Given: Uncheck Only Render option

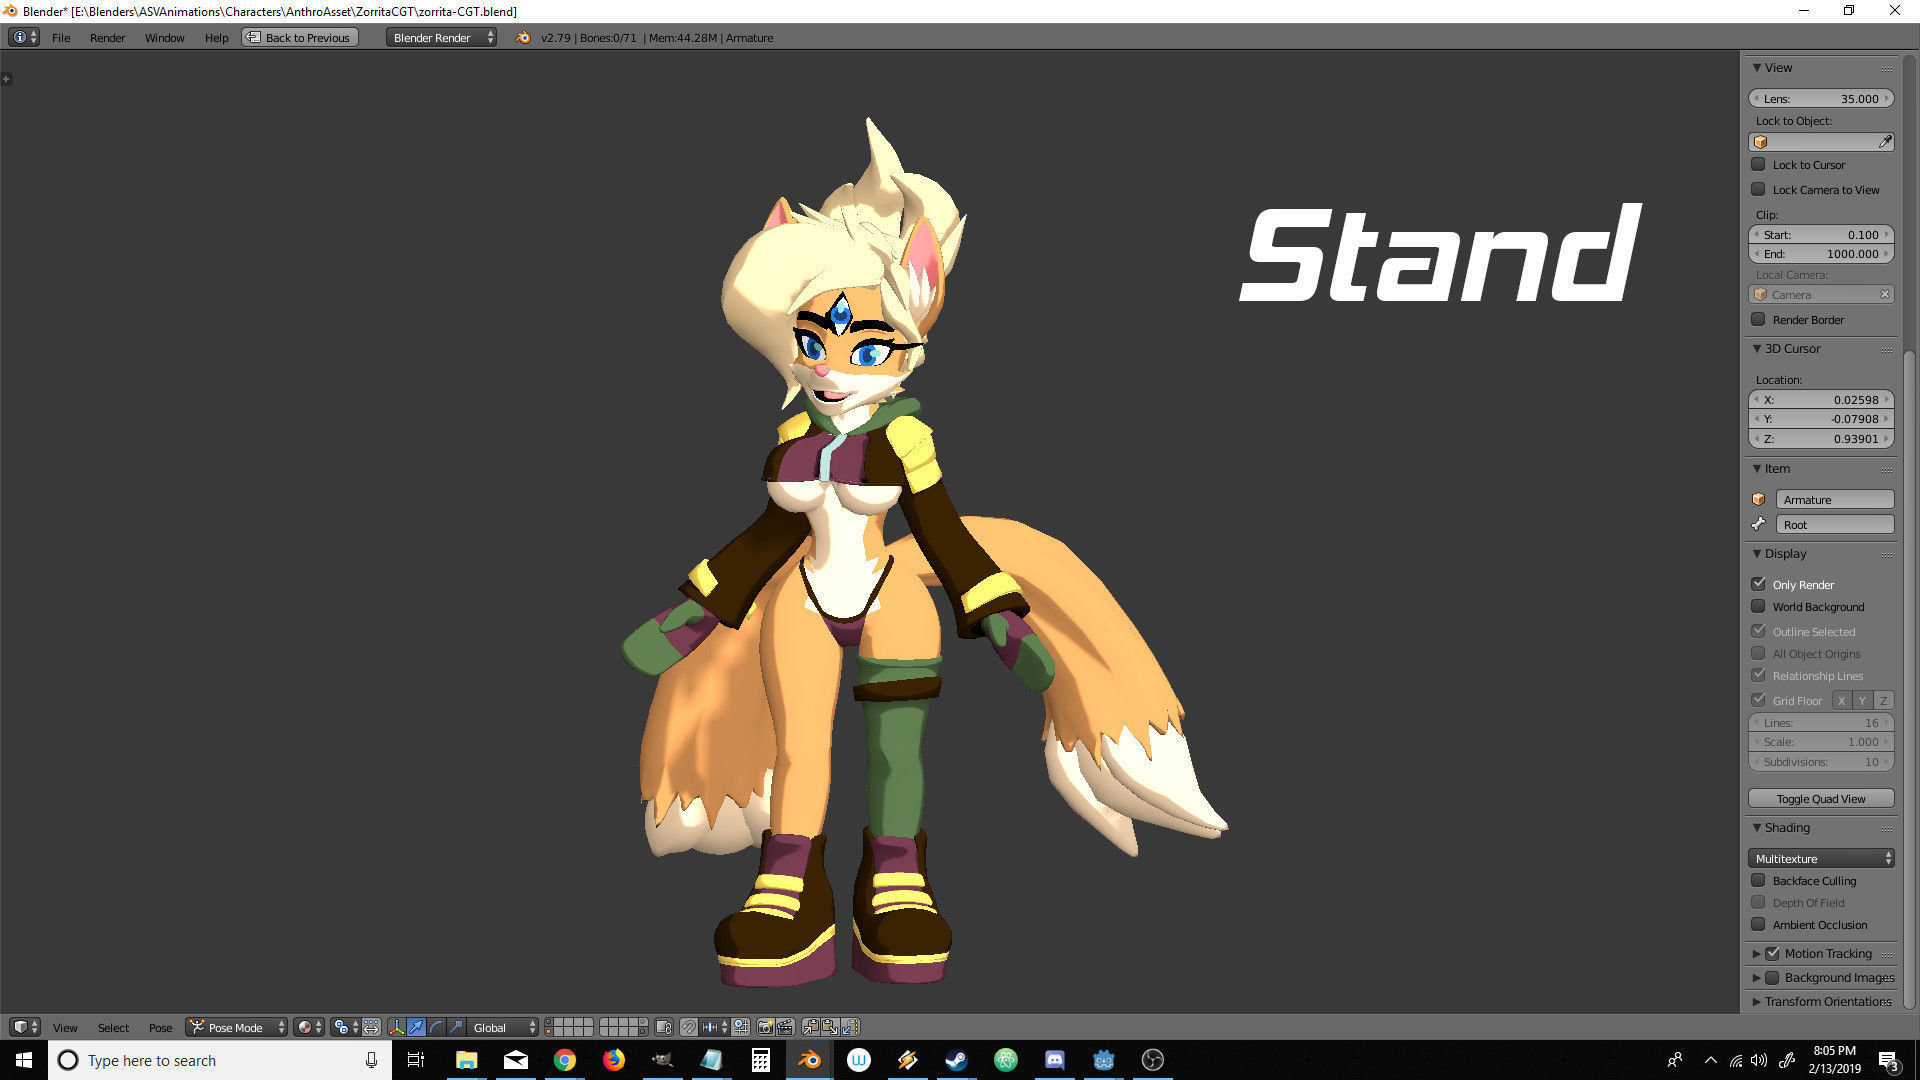Looking at the screenshot, I should tap(1758, 584).
